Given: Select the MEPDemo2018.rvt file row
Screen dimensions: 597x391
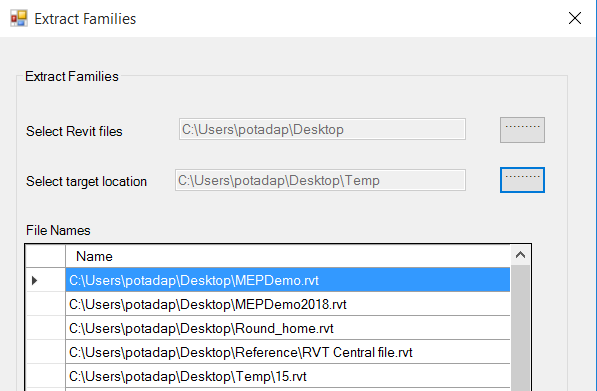Looking at the screenshot, I should [x=288, y=304].
